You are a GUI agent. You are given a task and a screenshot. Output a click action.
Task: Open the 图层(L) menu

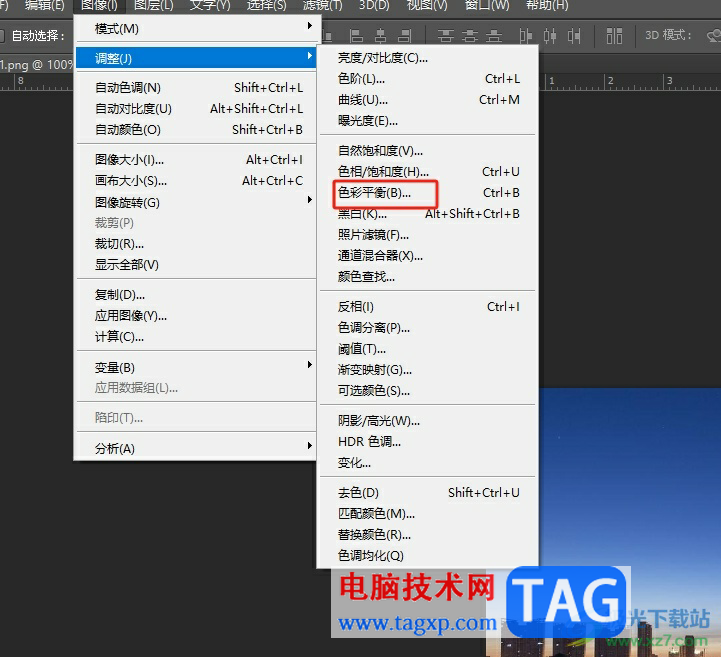tap(154, 6)
